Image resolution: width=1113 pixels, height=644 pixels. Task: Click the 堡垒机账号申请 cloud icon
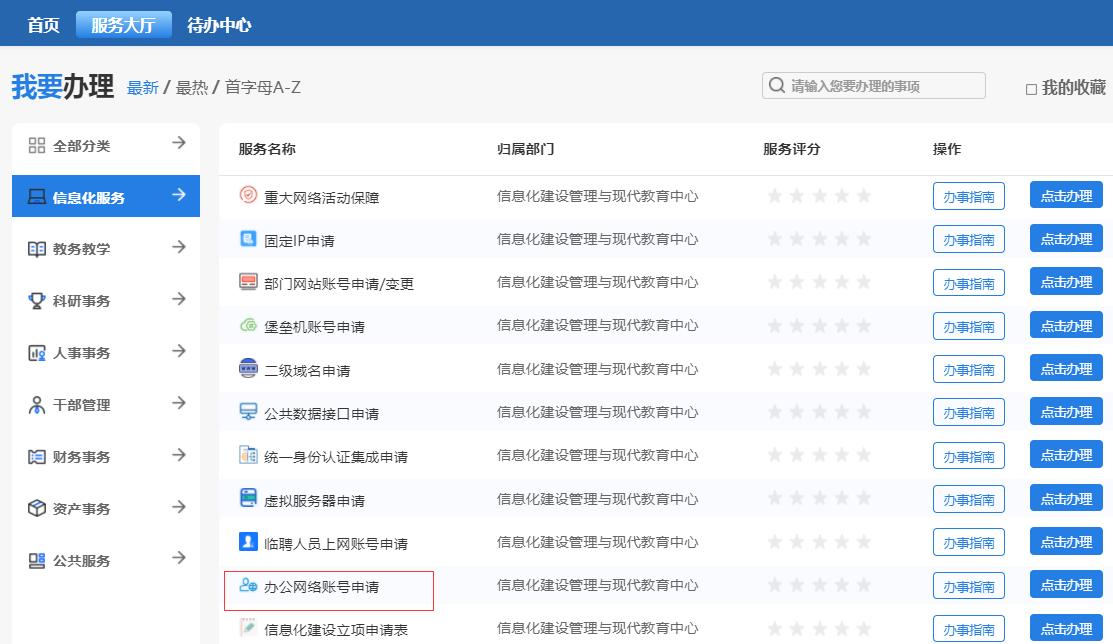pyautogui.click(x=248, y=325)
